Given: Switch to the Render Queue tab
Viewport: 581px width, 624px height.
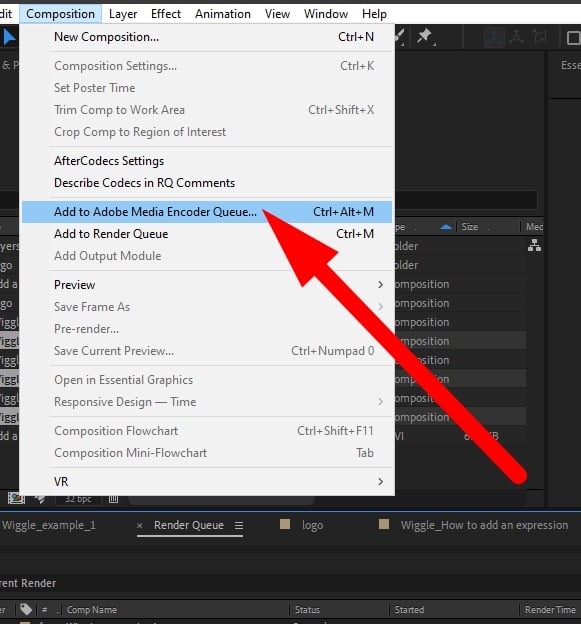Looking at the screenshot, I should pos(189,525).
